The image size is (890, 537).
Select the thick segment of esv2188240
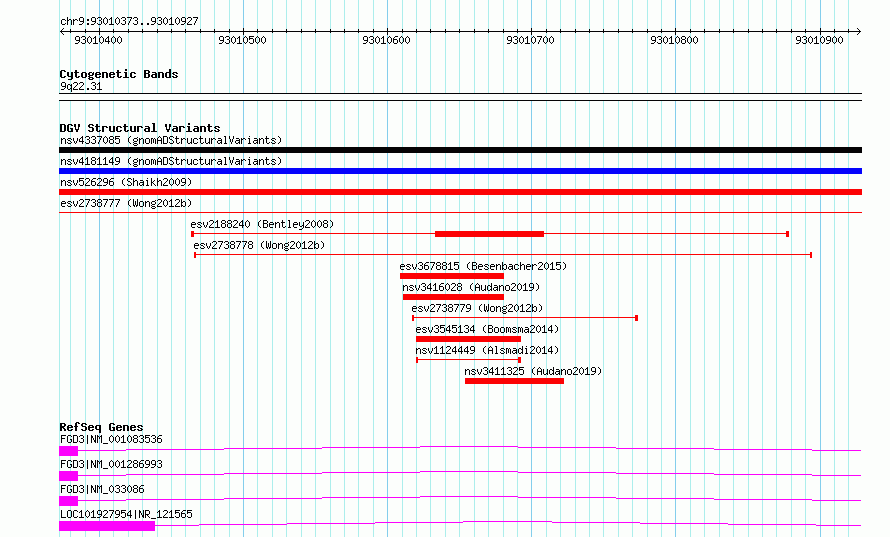[489, 234]
